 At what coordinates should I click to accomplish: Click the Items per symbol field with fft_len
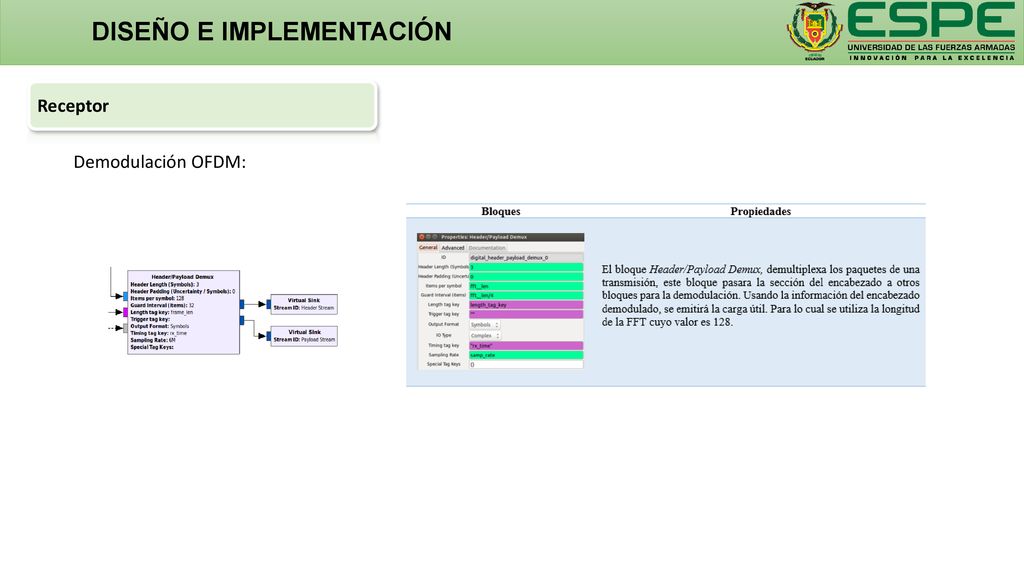coord(526,286)
